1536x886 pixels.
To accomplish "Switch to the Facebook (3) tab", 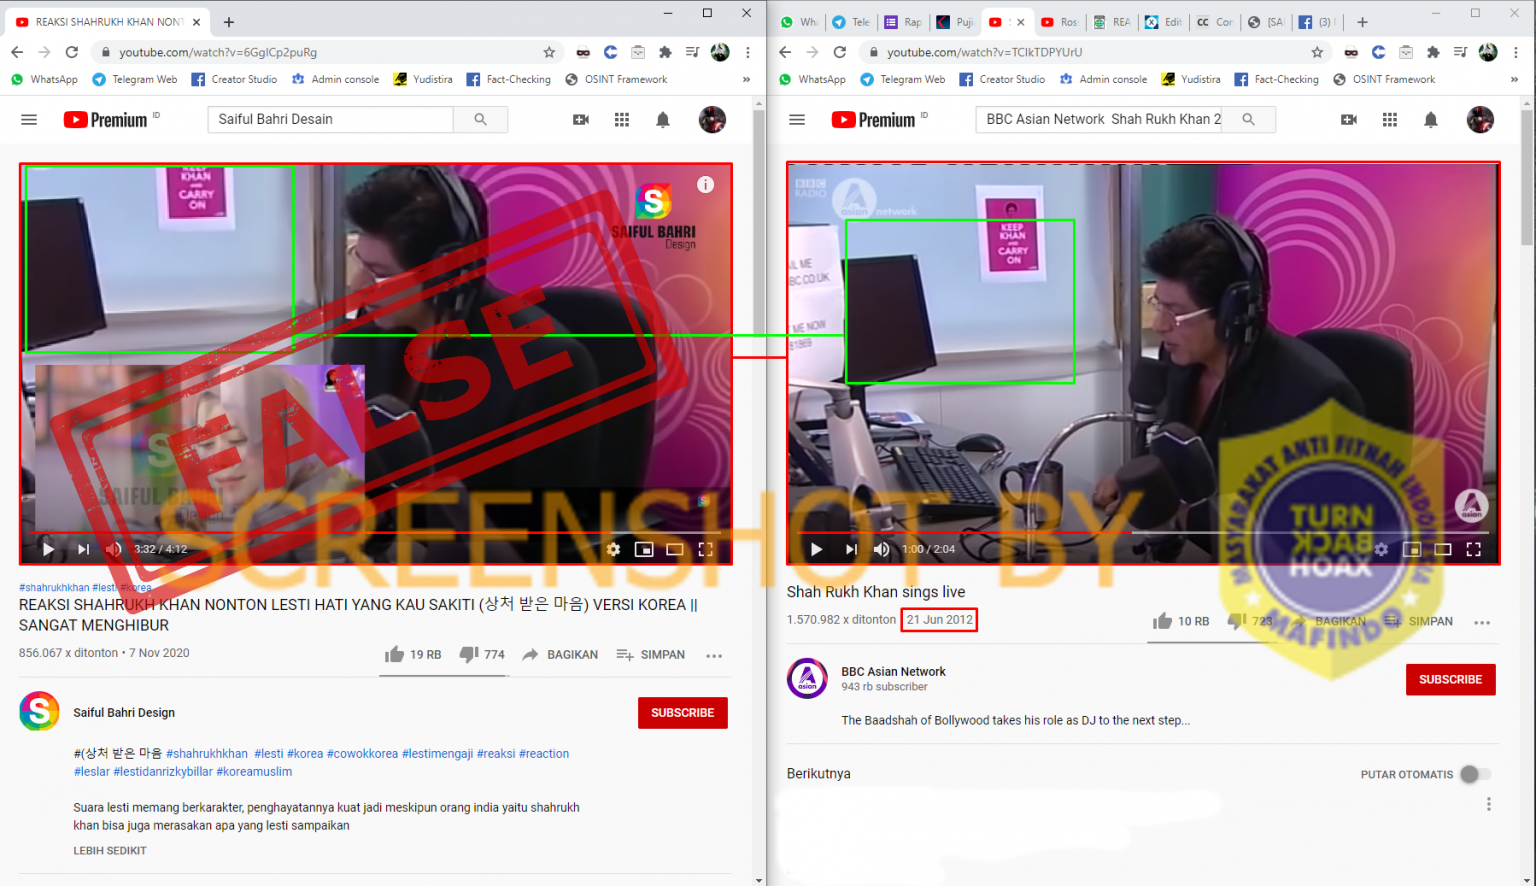I will click(x=1316, y=22).
